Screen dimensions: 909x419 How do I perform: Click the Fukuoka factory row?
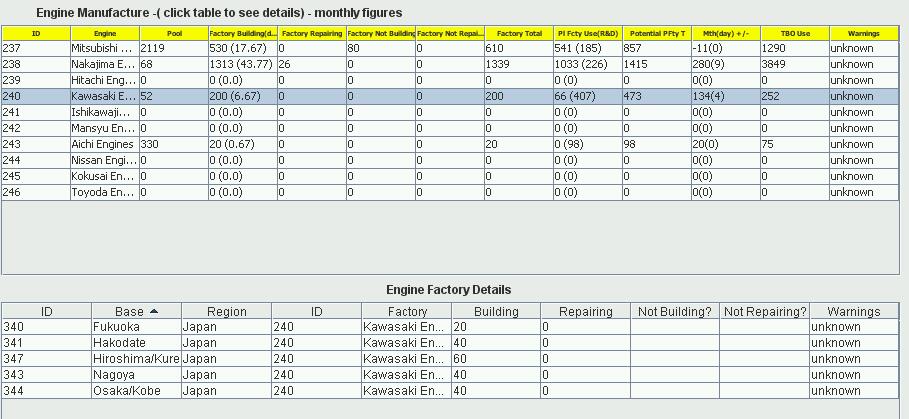[135, 327]
